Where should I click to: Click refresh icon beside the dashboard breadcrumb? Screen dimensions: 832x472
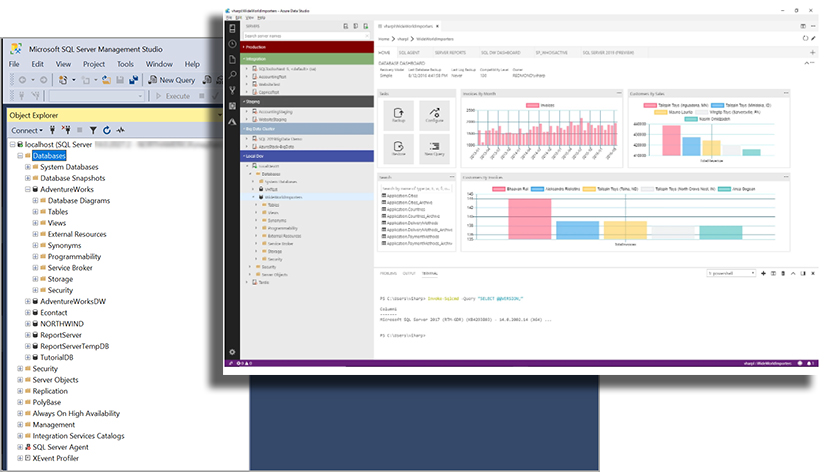pyautogui.click(x=805, y=38)
